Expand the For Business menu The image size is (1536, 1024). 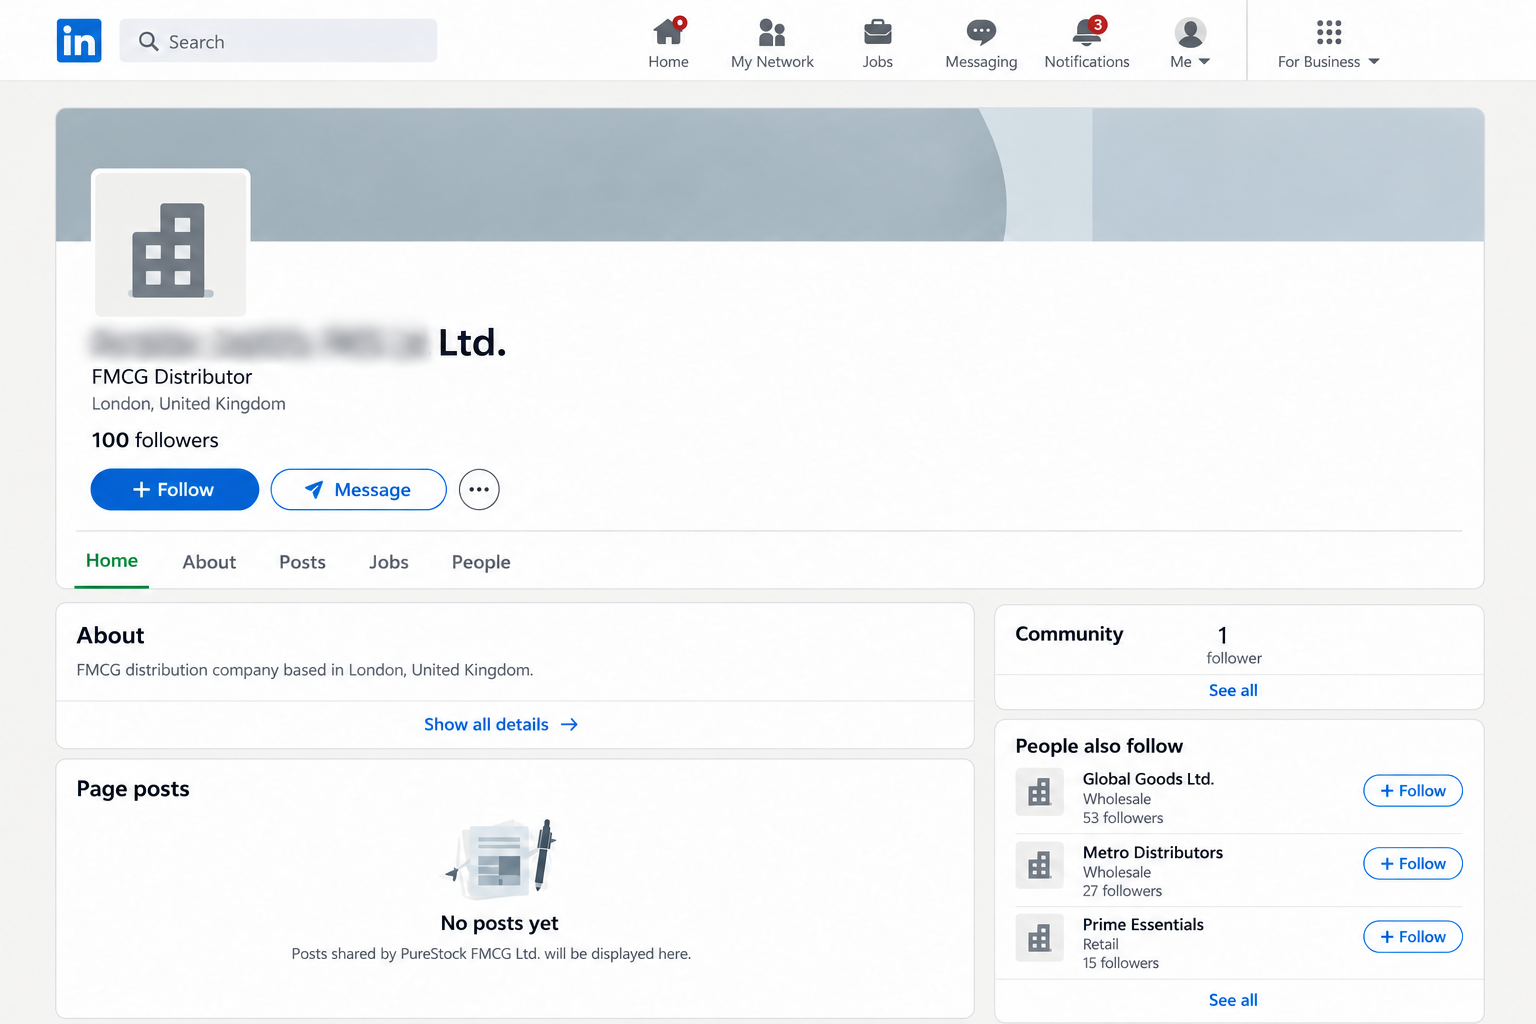[1328, 42]
